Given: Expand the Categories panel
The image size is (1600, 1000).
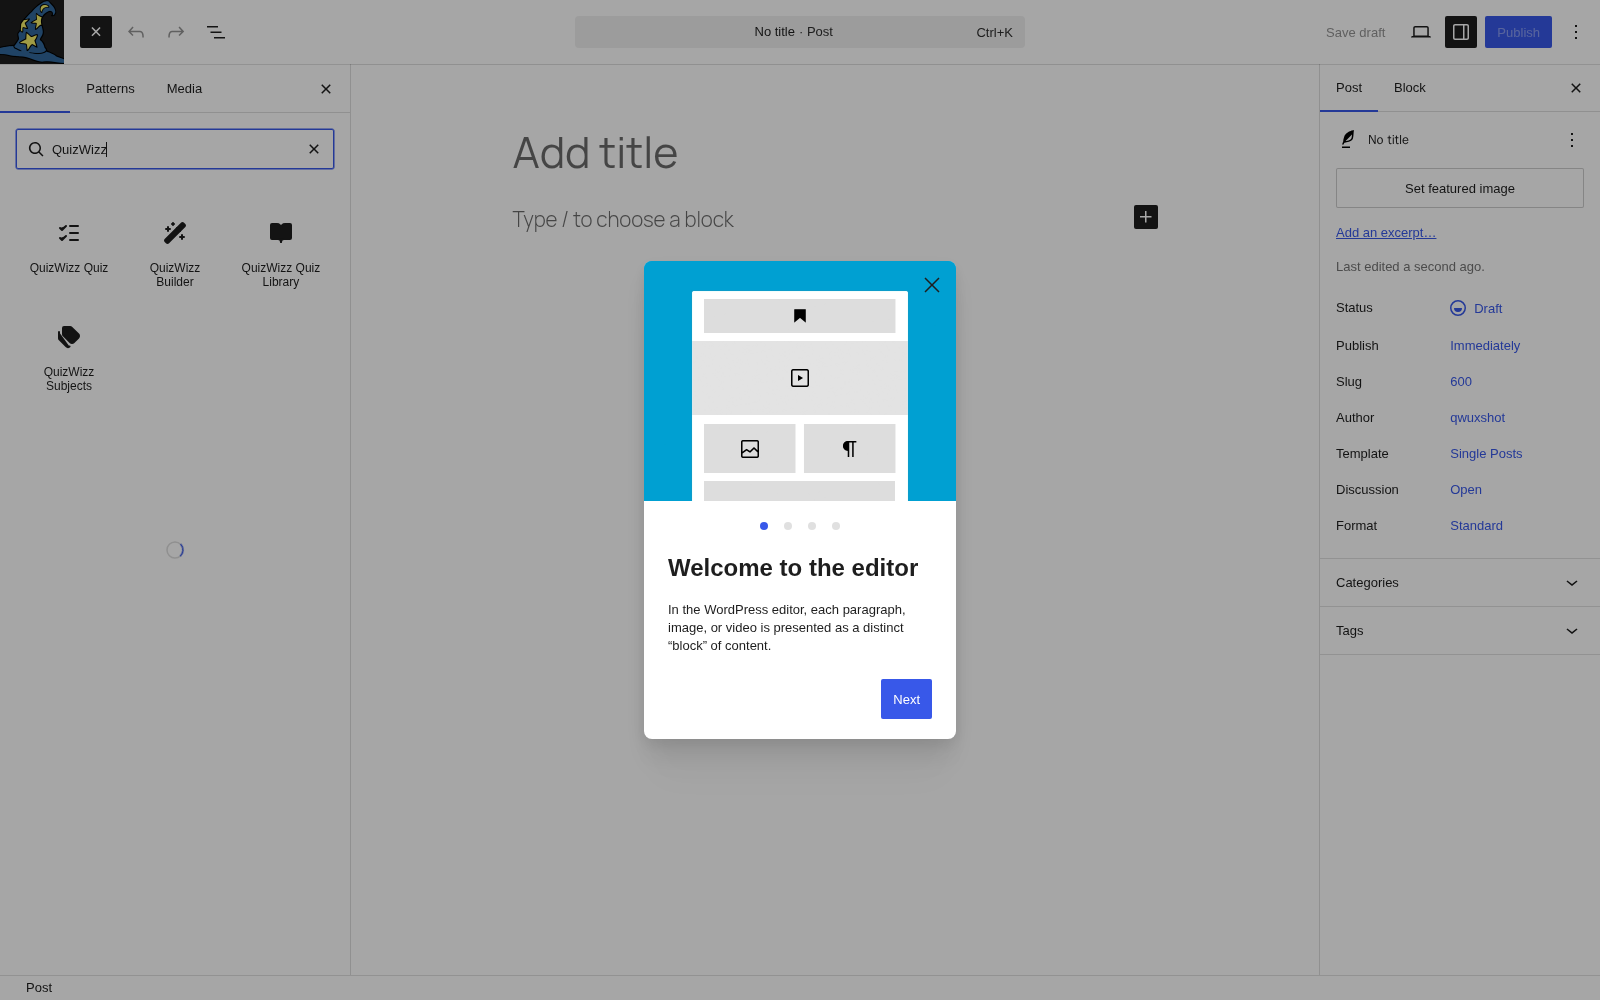Looking at the screenshot, I should tap(1460, 583).
